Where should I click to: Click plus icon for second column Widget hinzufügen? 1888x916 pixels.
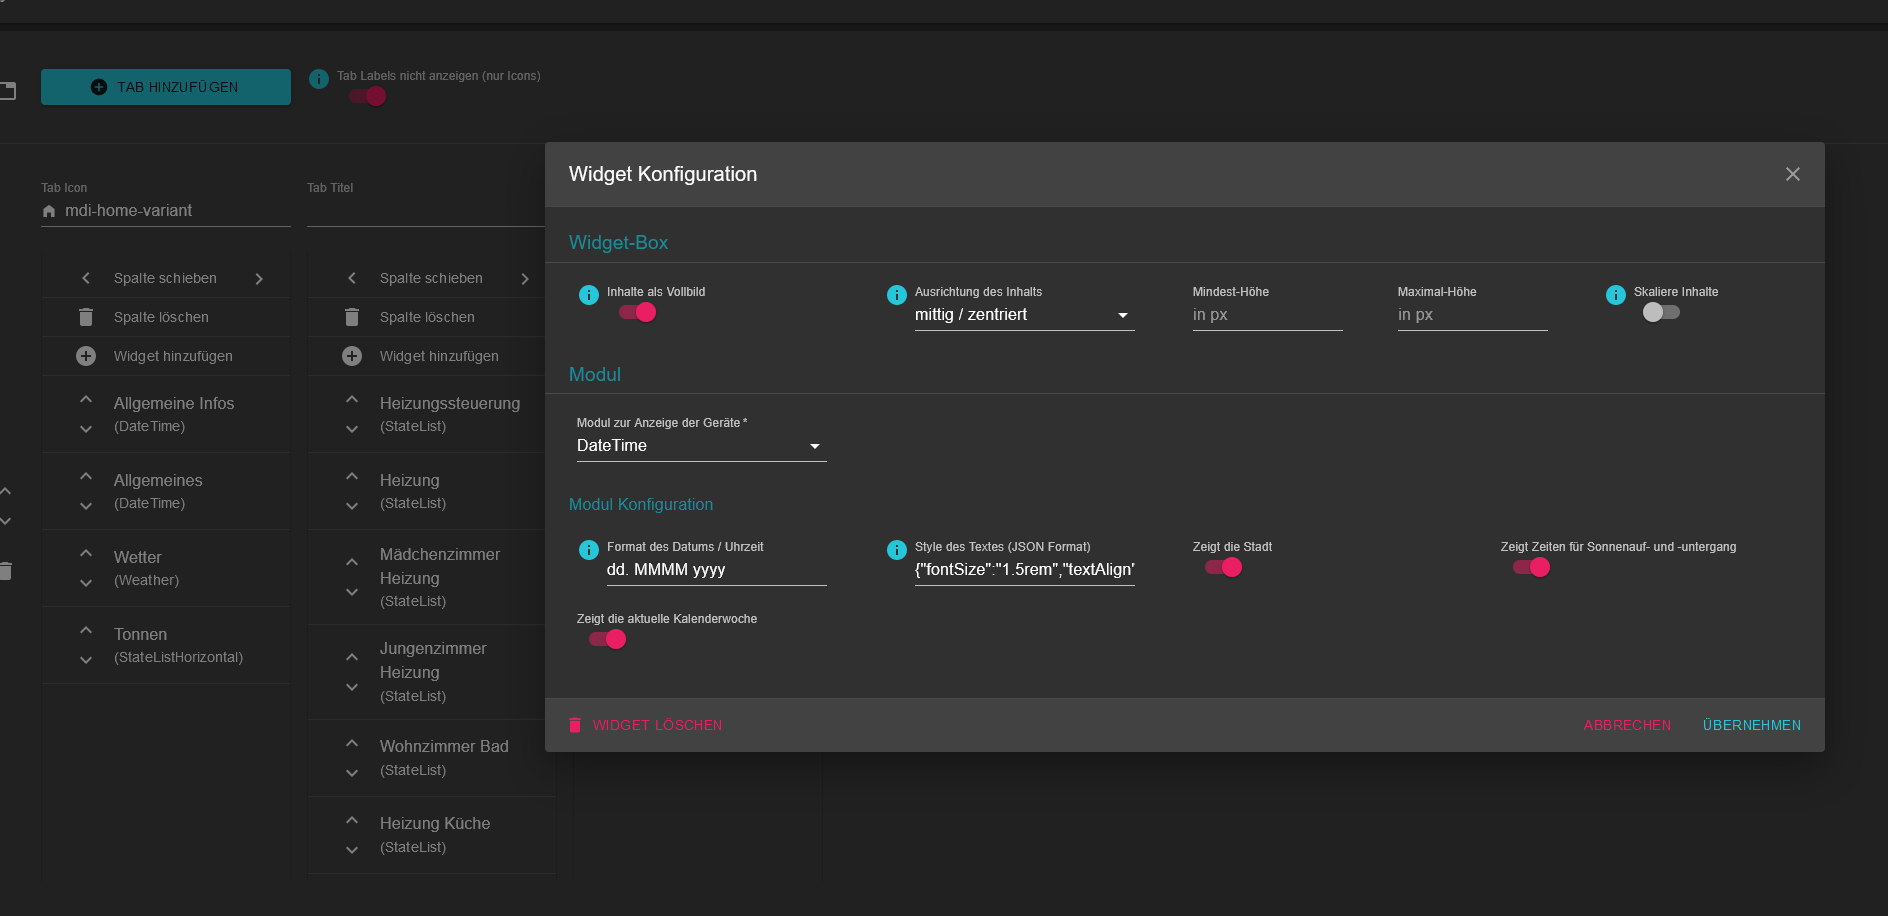[x=352, y=356]
